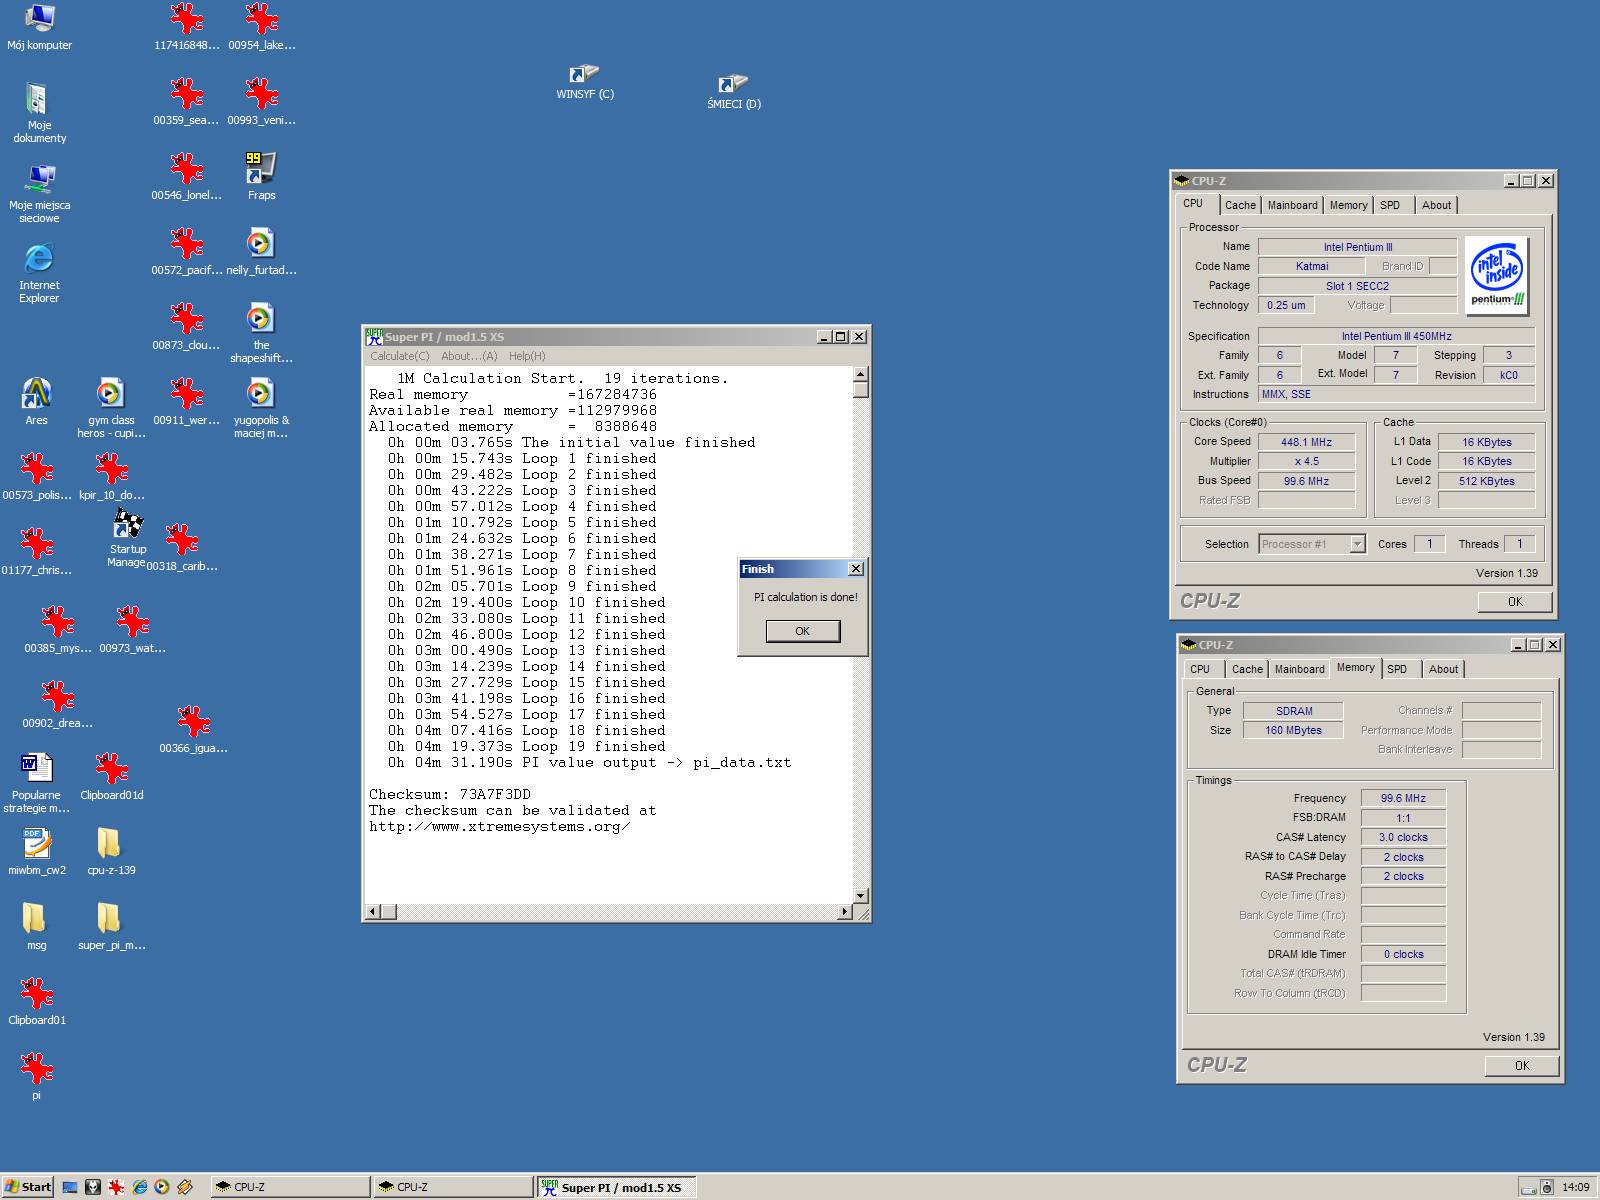Screen dimensions: 1600x1200
Task: Click the Intel Pentium III 450MHz specification
Action: coord(1396,336)
